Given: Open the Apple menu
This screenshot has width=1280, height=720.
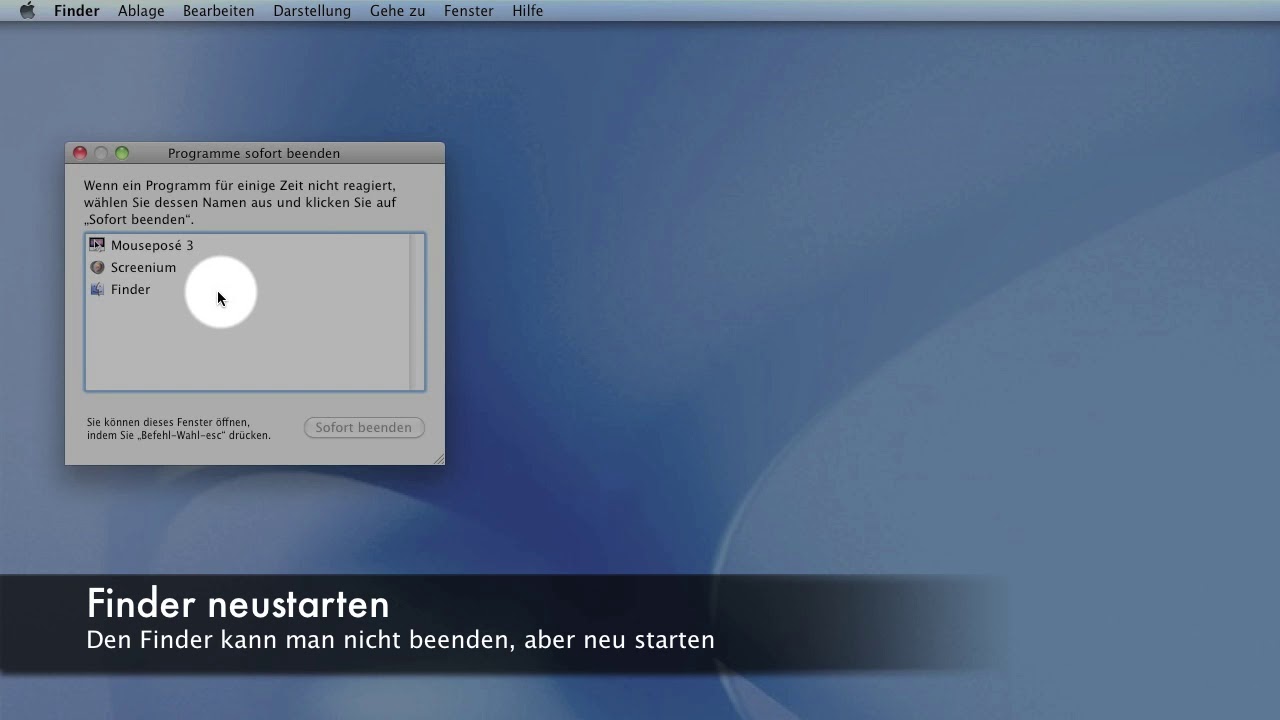Looking at the screenshot, I should 27,11.
